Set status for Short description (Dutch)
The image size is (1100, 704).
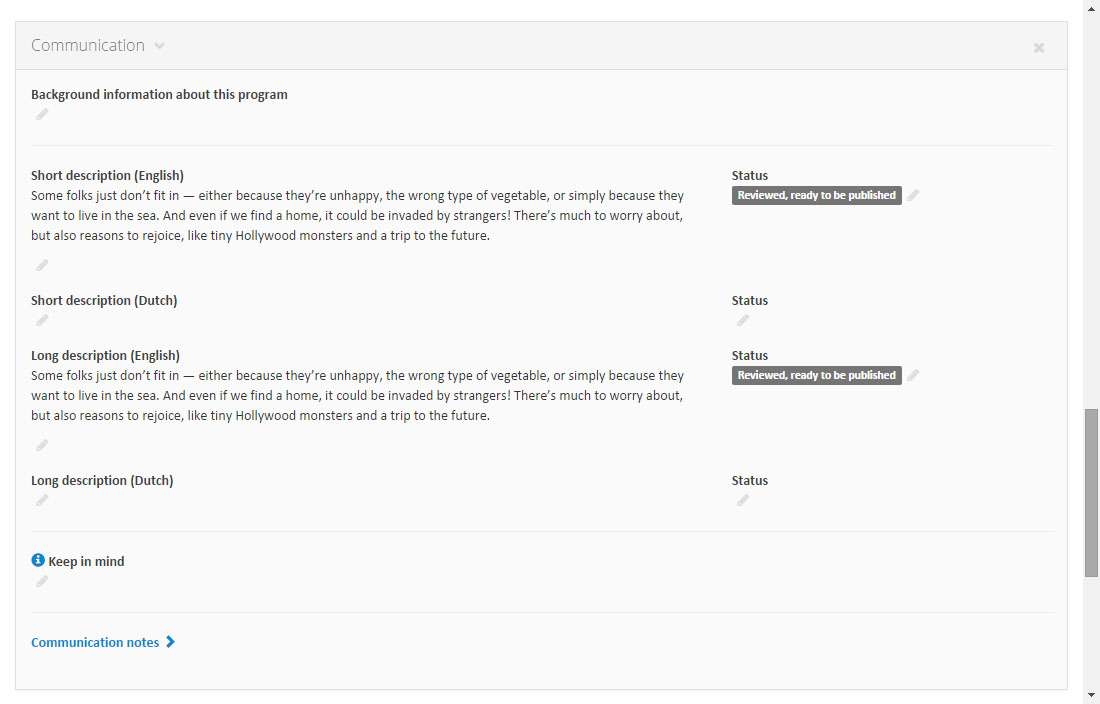[x=743, y=320]
